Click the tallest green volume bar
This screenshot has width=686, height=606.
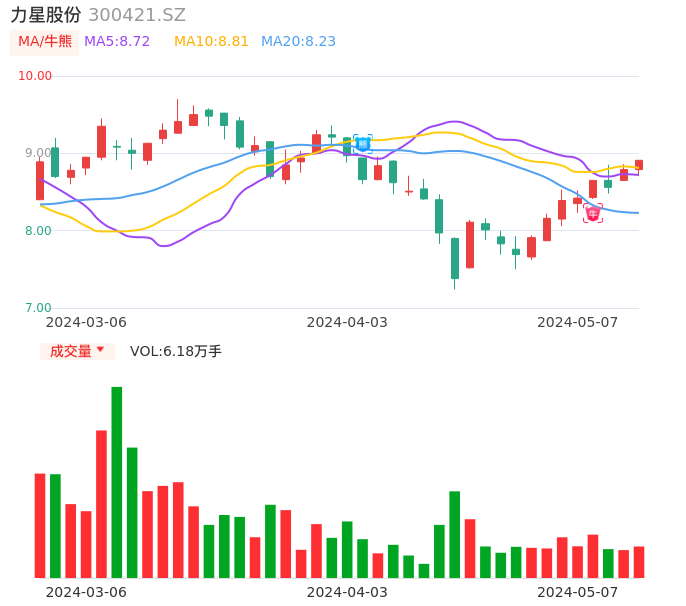coord(117,481)
